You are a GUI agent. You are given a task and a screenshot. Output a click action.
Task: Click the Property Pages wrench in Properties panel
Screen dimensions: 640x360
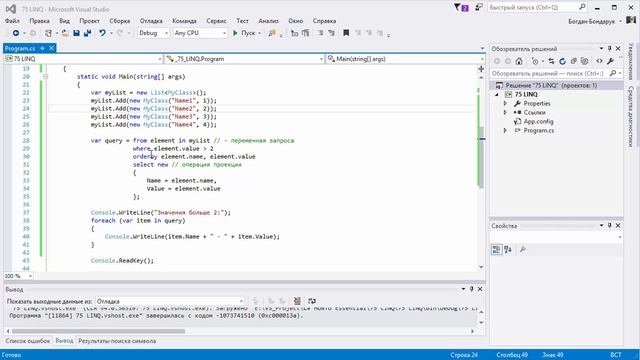[x=523, y=249]
